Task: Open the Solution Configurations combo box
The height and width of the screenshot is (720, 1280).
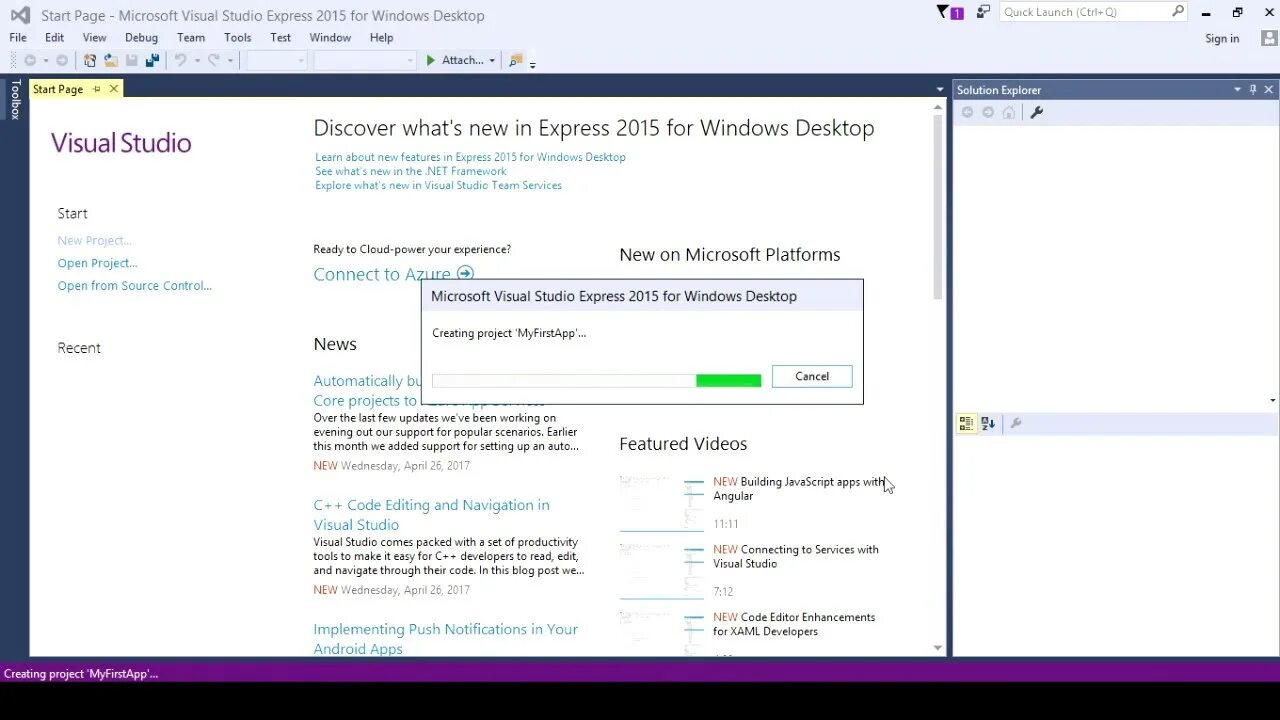Action: point(277,61)
